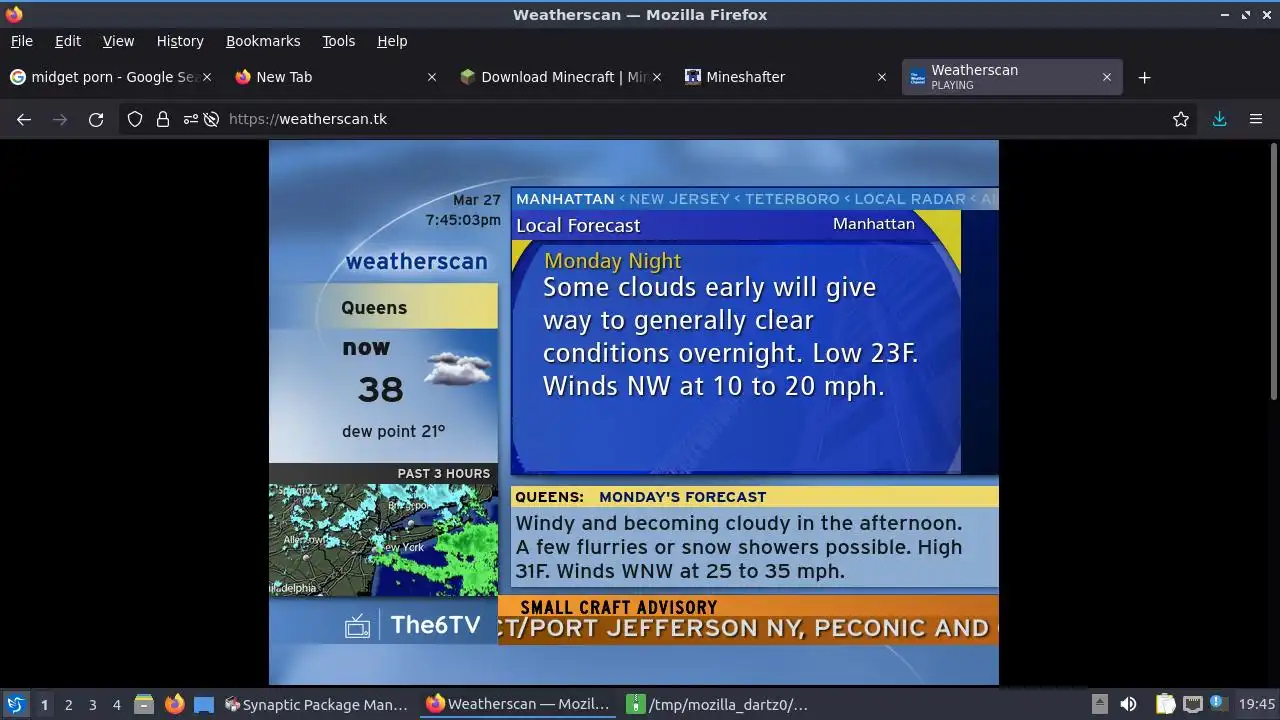Open a new tab with the plus button
Screen dimensions: 1280x720
point(1144,77)
